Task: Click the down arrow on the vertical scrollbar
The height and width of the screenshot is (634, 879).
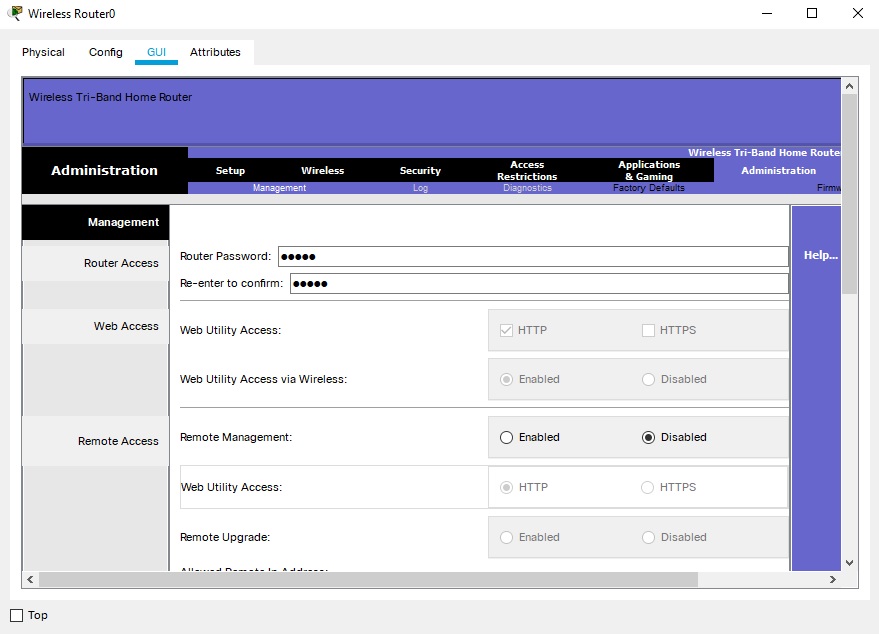Action: 849,562
